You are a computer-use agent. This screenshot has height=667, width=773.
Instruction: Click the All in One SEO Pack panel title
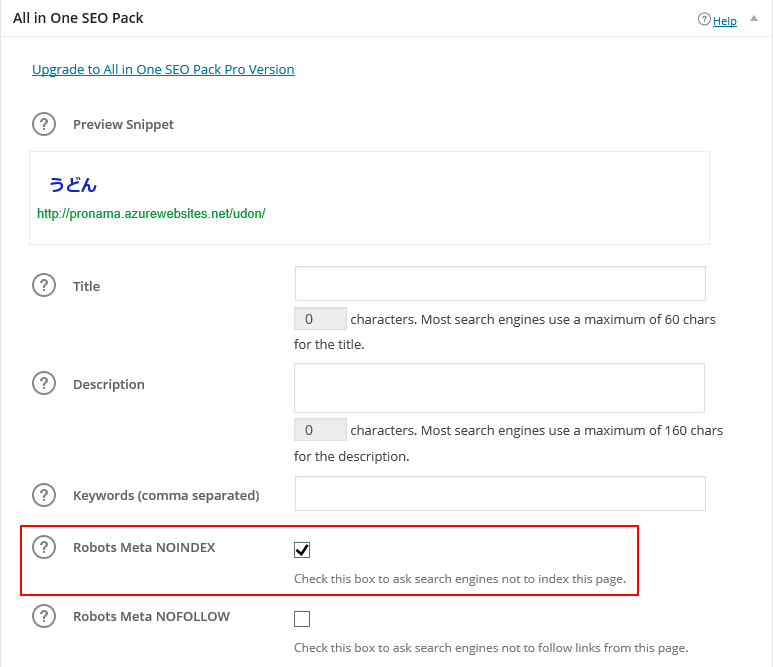79,19
